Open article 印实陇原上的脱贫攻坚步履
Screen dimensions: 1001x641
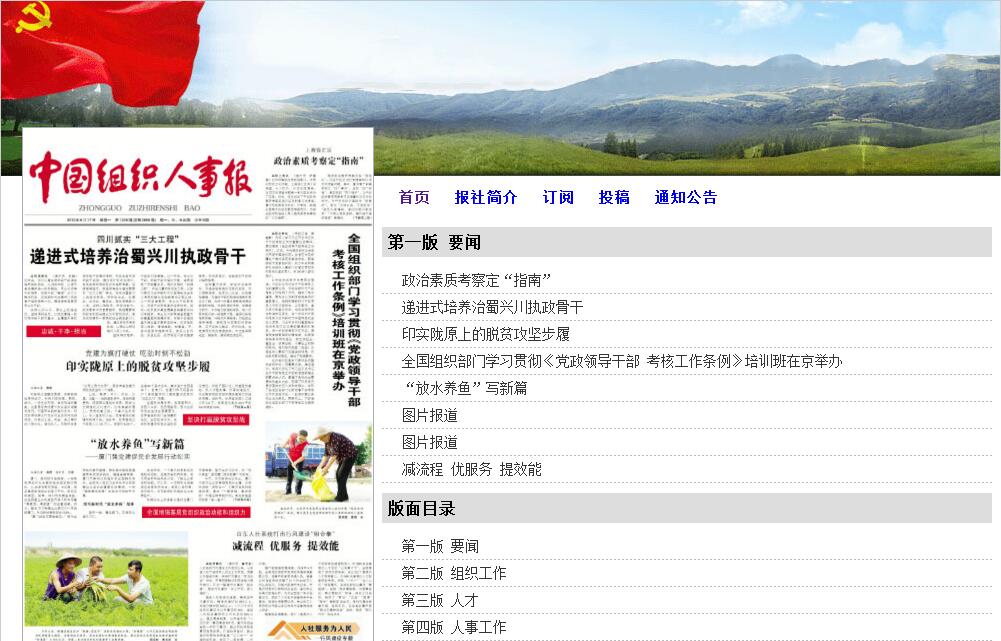(x=485, y=334)
